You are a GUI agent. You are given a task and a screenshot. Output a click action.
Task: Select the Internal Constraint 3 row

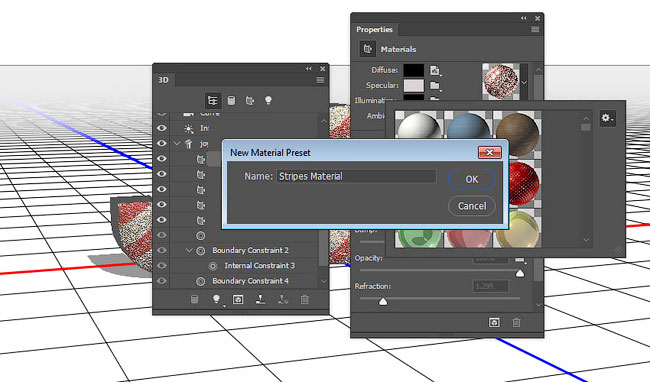click(245, 266)
